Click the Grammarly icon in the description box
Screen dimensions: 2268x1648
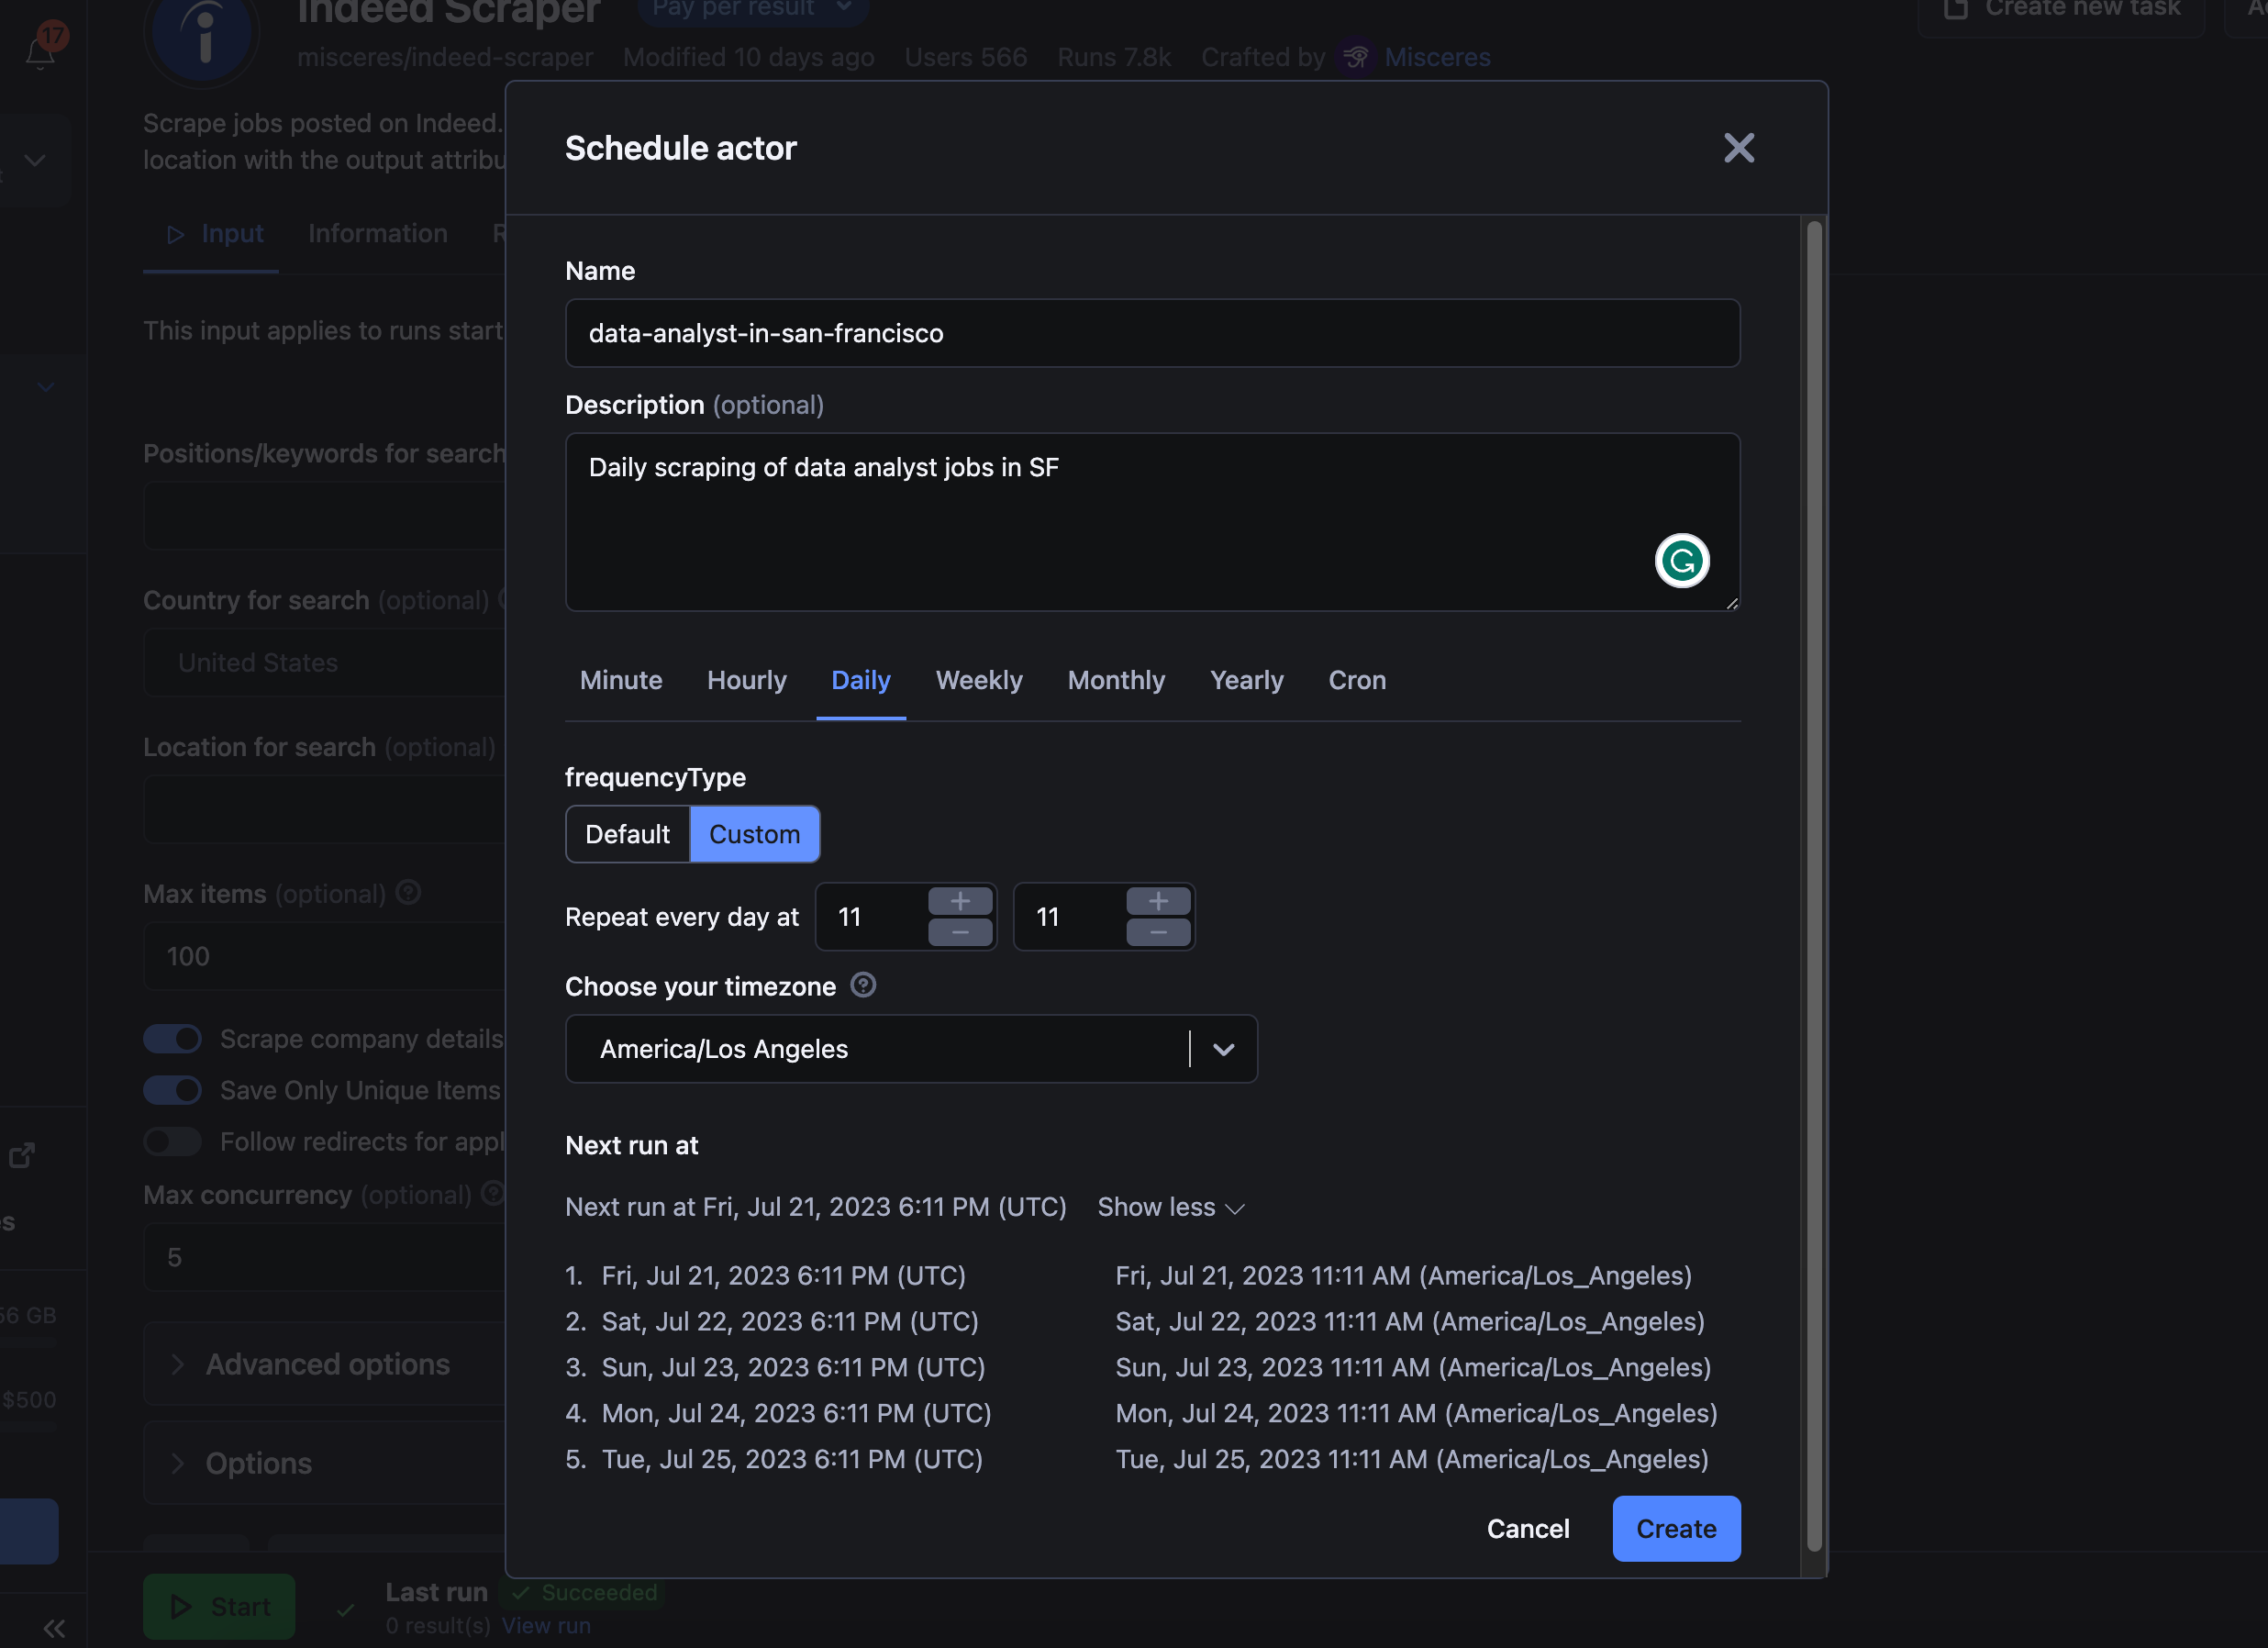[1681, 560]
